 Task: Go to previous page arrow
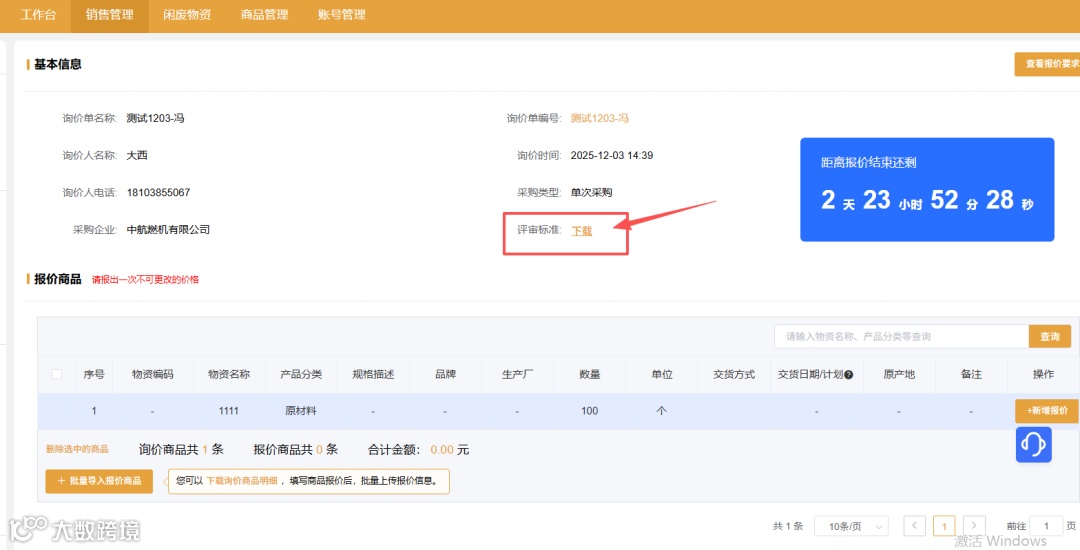point(914,526)
